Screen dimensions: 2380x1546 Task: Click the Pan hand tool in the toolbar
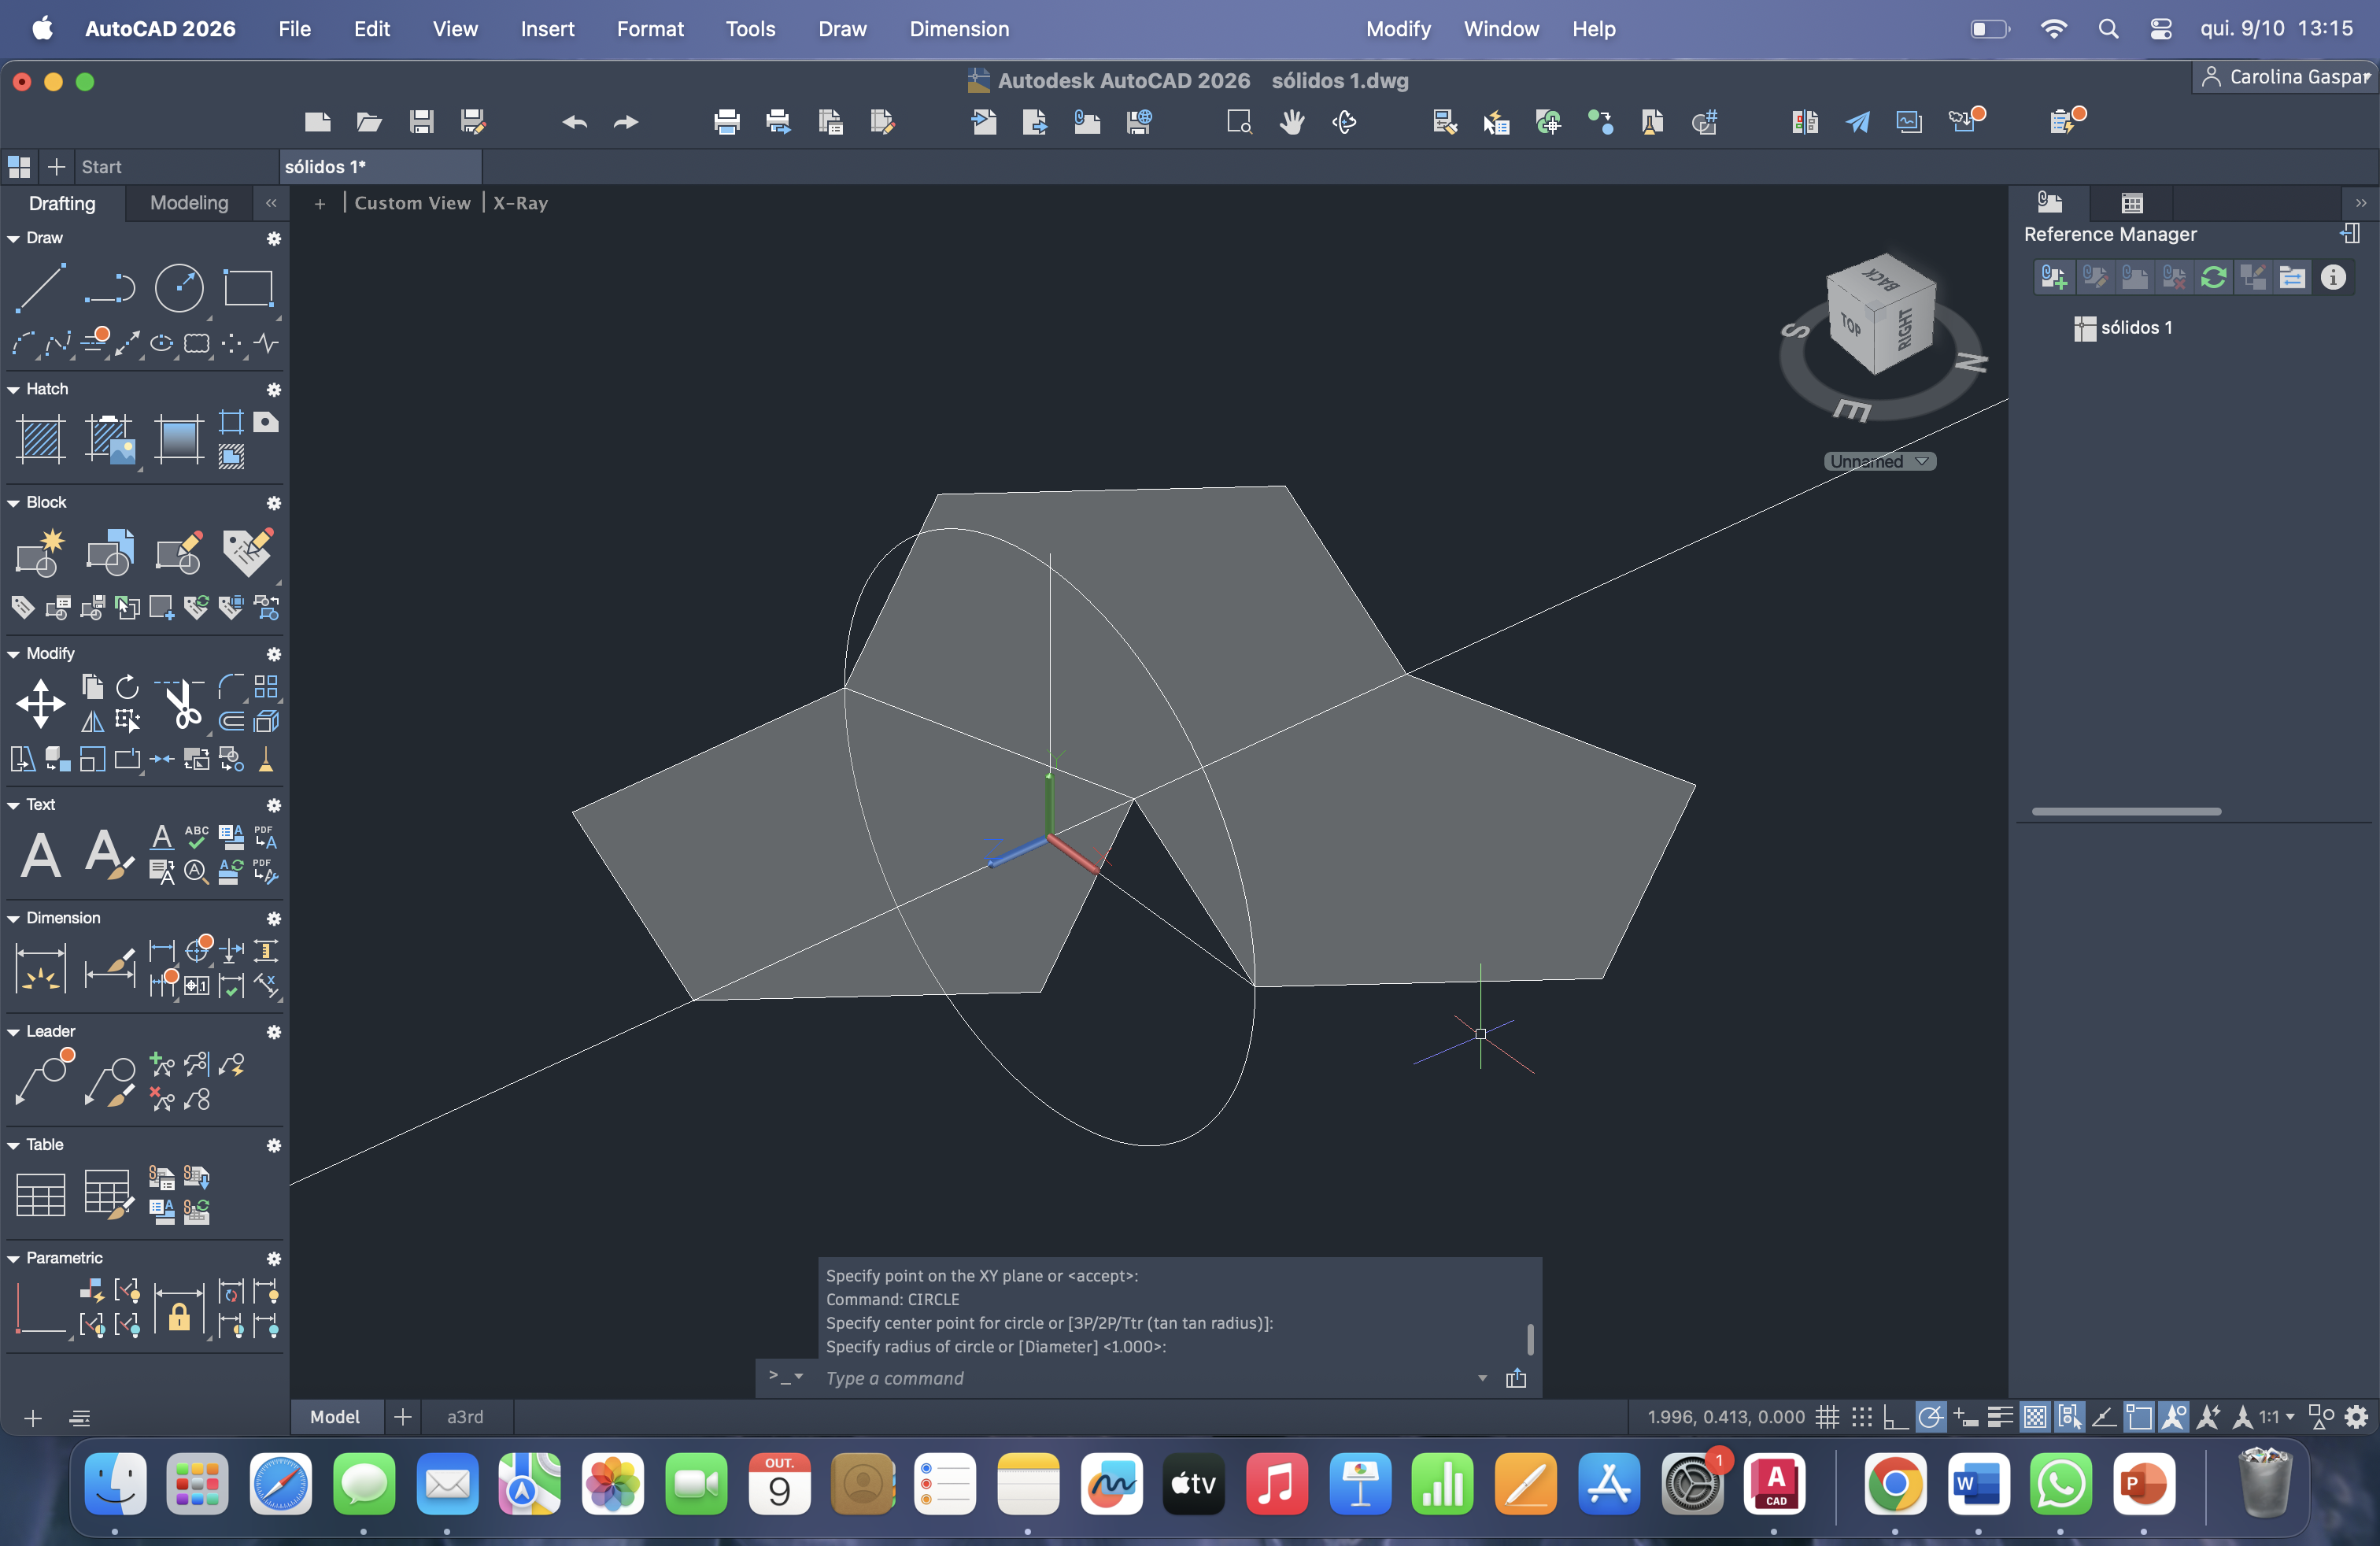[x=1292, y=122]
